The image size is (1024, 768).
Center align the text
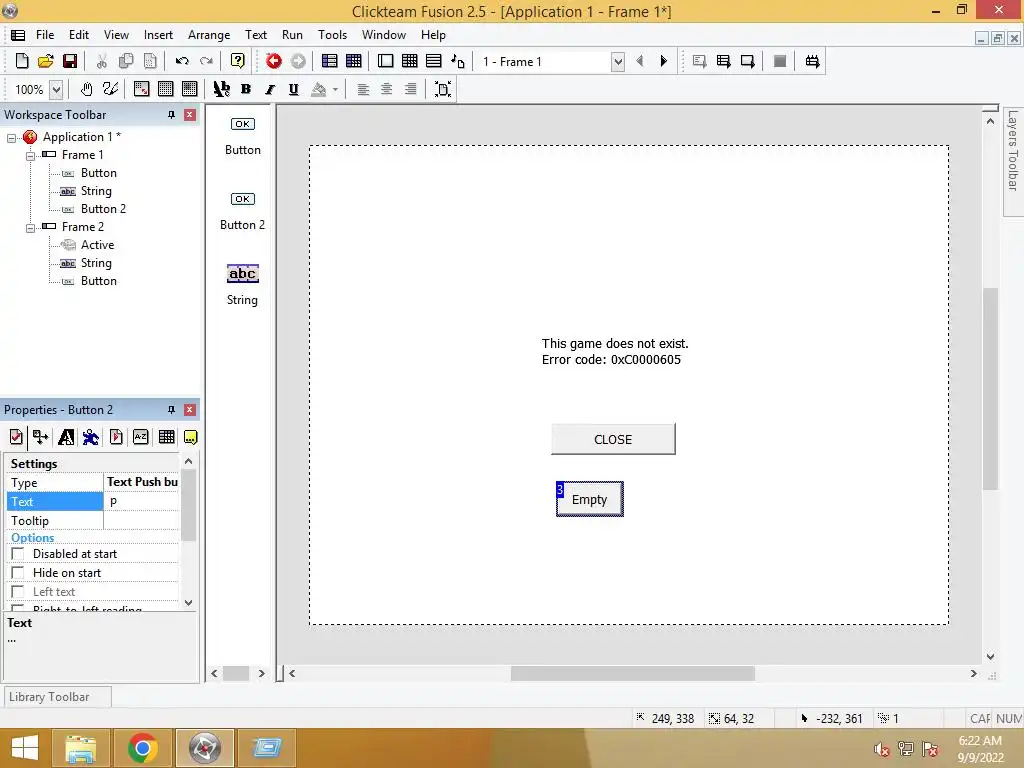[387, 89]
